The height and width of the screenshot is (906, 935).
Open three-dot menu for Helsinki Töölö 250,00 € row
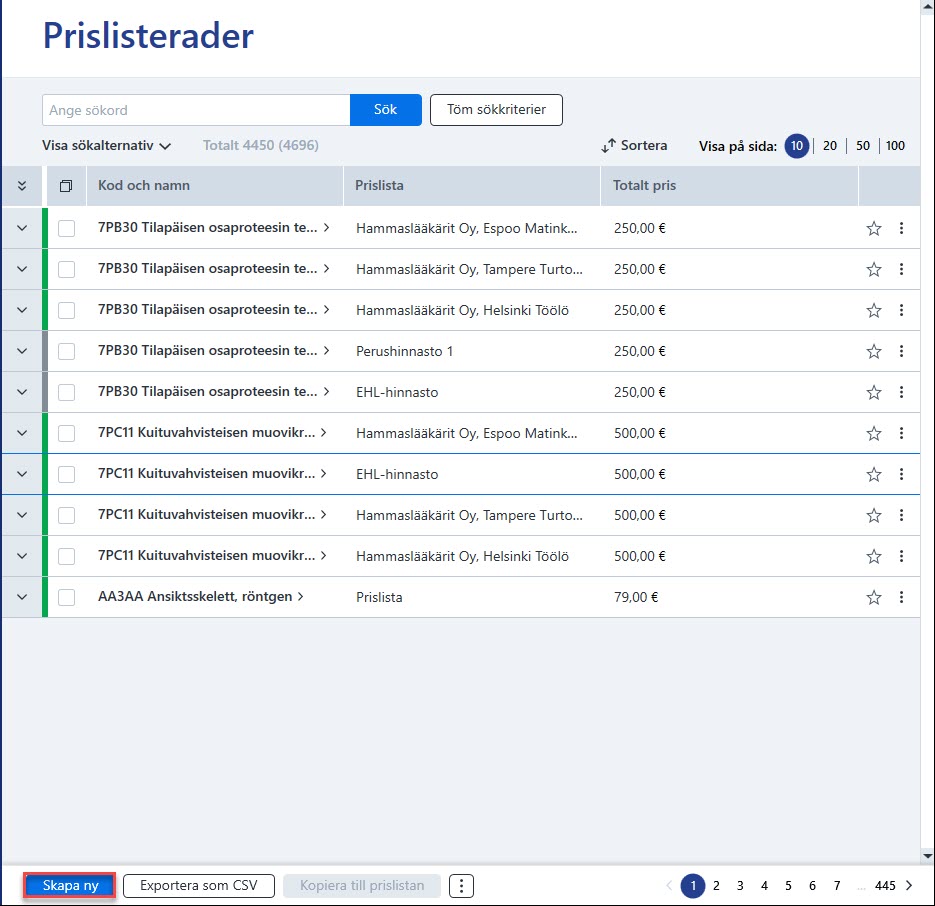click(901, 310)
